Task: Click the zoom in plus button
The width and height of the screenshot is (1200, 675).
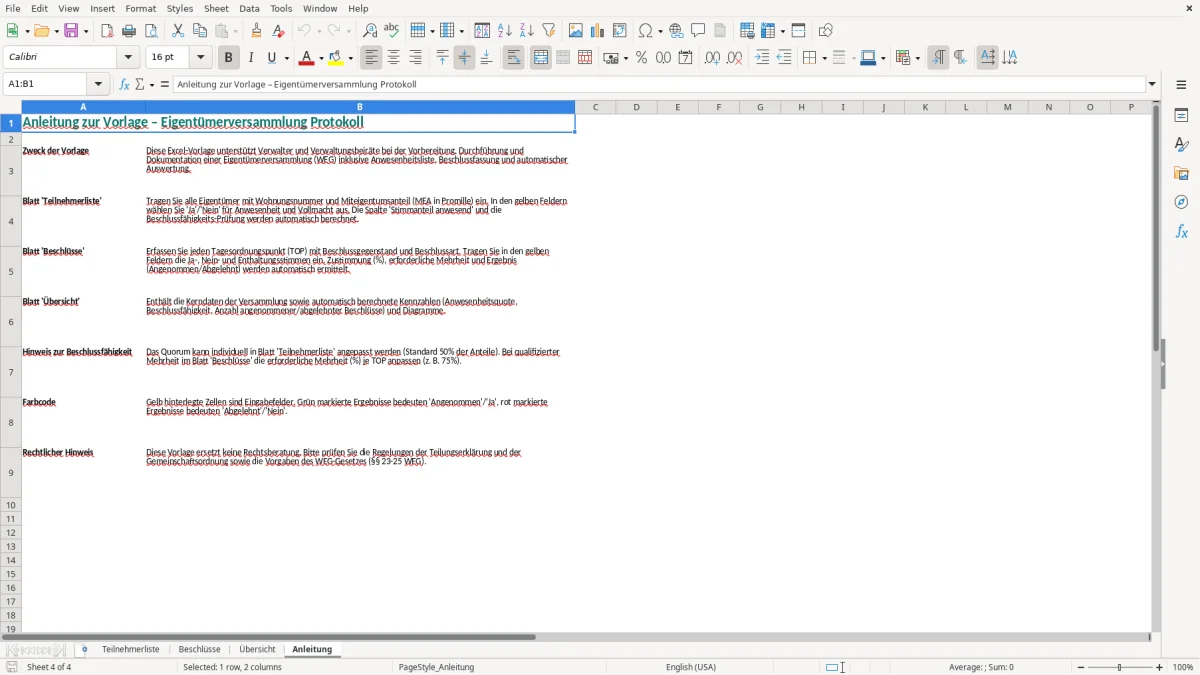Action: pyautogui.click(x=1160, y=667)
